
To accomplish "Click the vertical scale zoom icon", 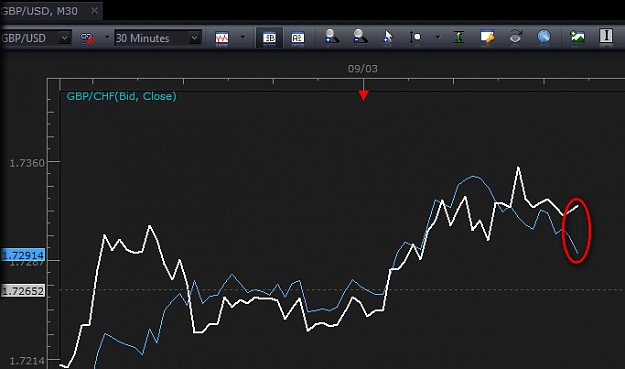I will click(416, 37).
